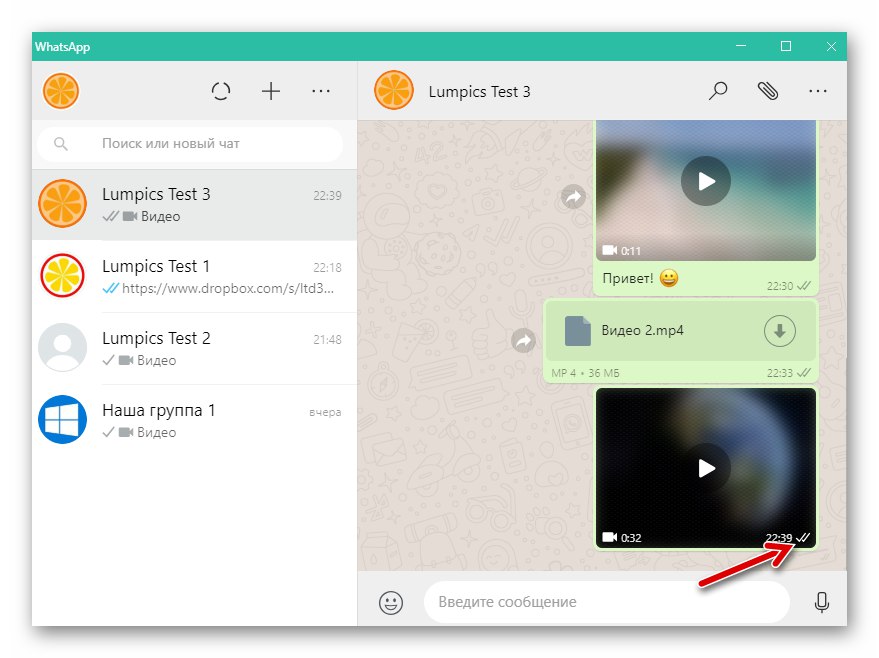Record a voice message with microphone
Screen dimensions: 879x658
[x=822, y=603]
